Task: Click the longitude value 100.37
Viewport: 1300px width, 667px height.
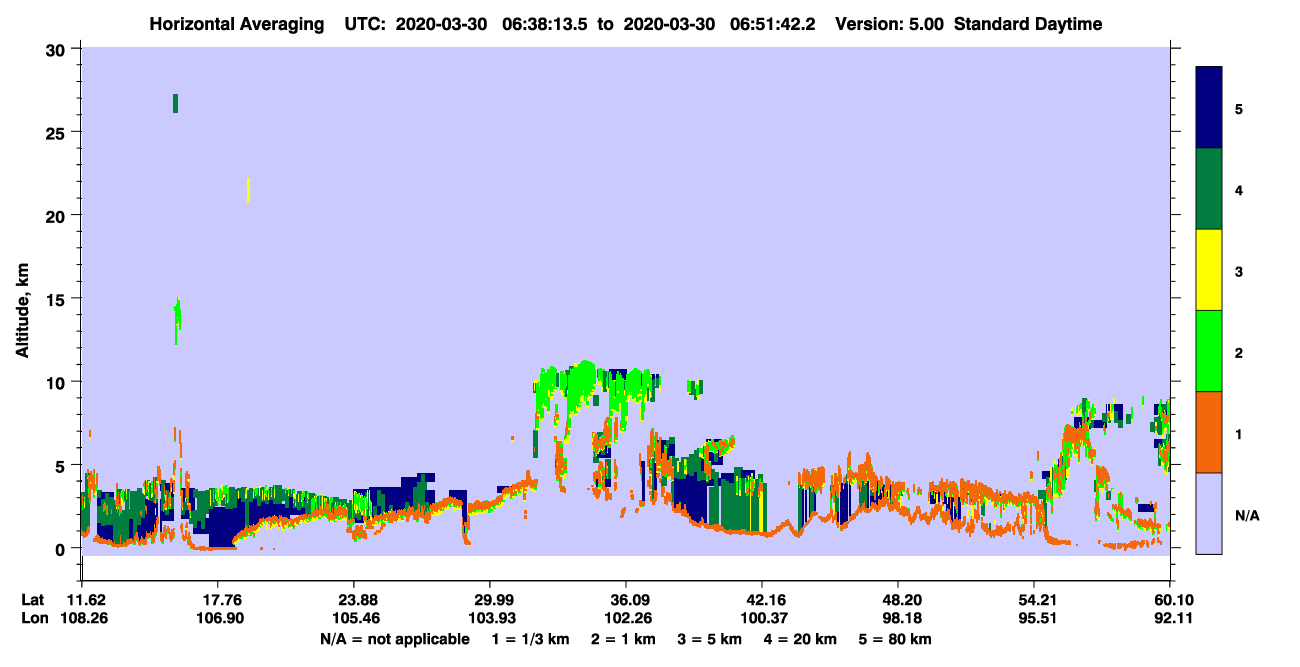Action: [x=766, y=619]
